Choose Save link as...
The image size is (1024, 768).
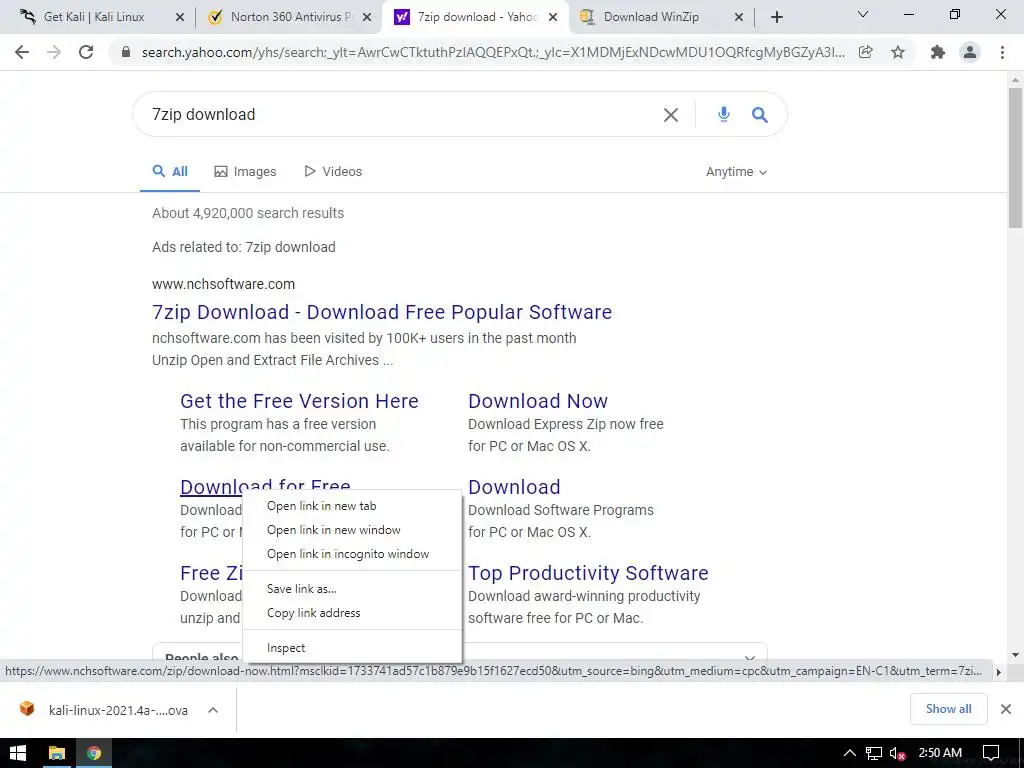coord(352,589)
